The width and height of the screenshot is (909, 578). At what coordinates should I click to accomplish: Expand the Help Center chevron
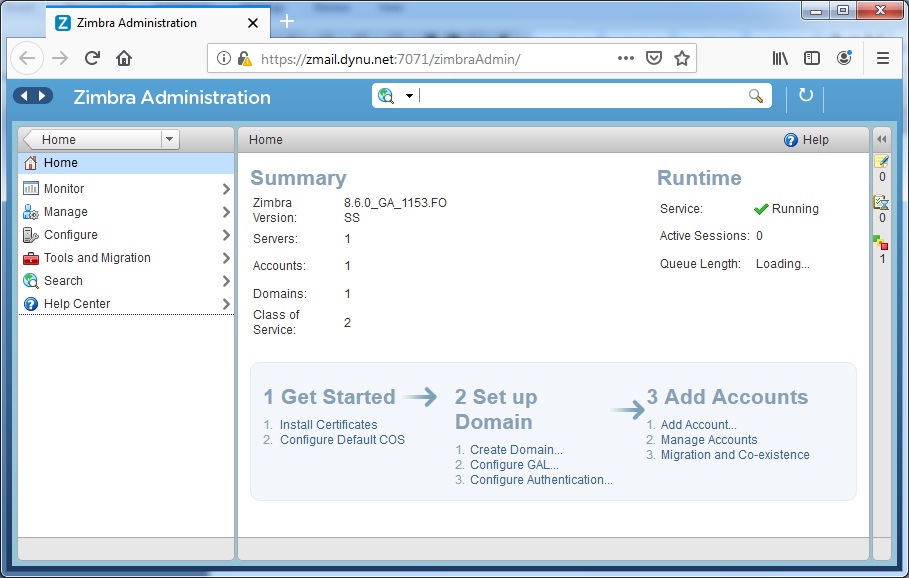click(x=226, y=304)
